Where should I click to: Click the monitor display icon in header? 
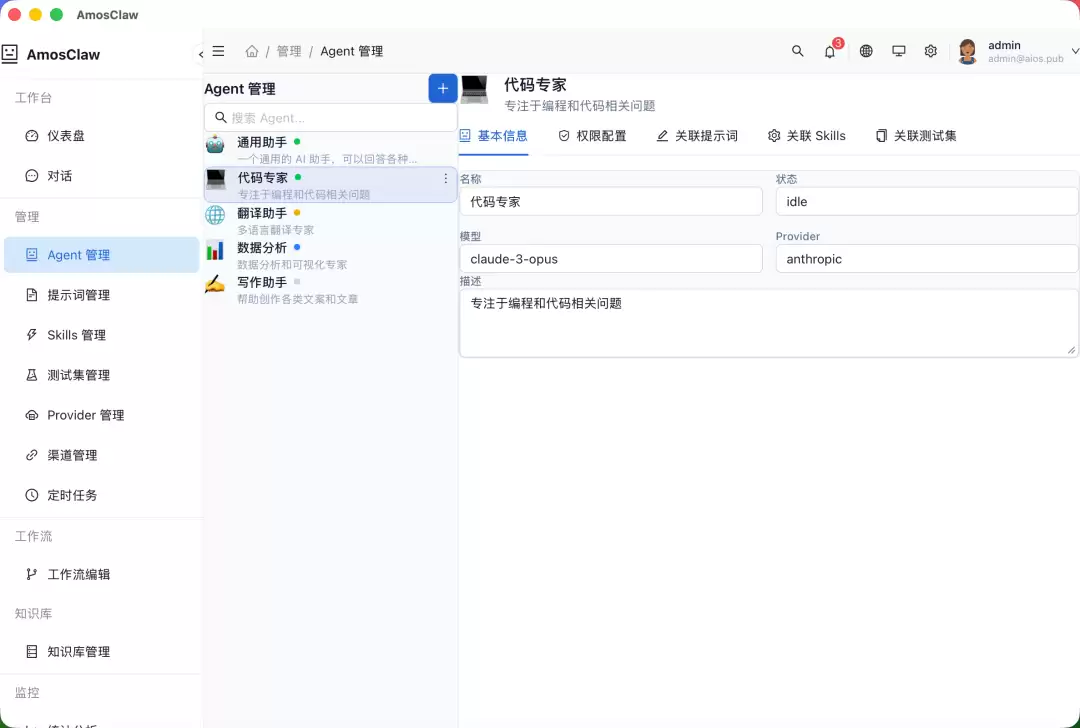click(898, 51)
